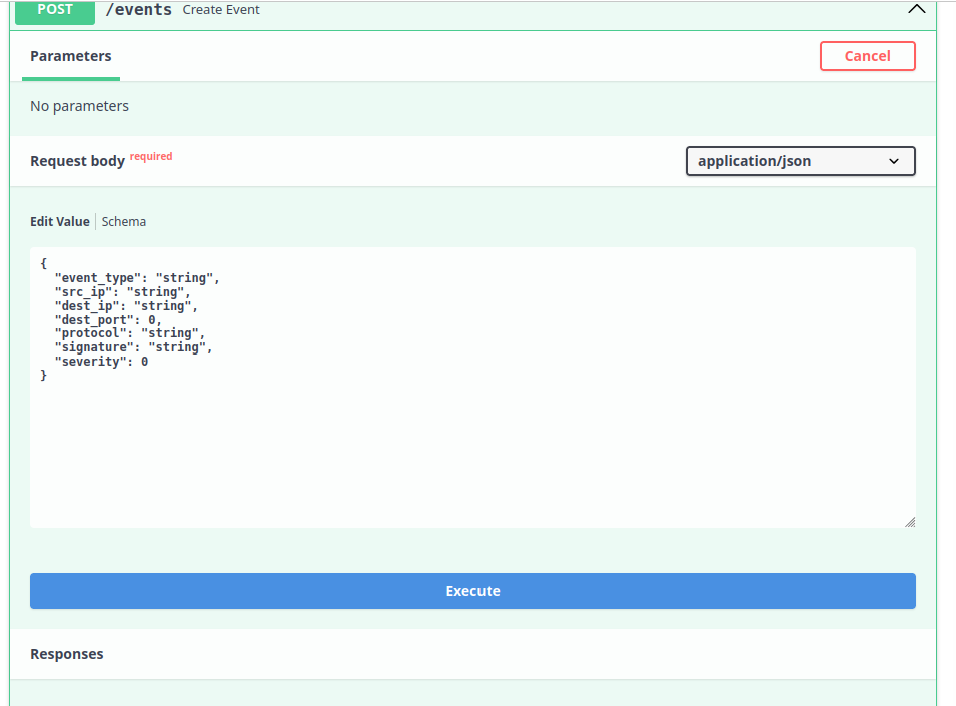Screen dimensions: 956x706
Task: Click the "severity" line in JSON body
Action: (101, 362)
